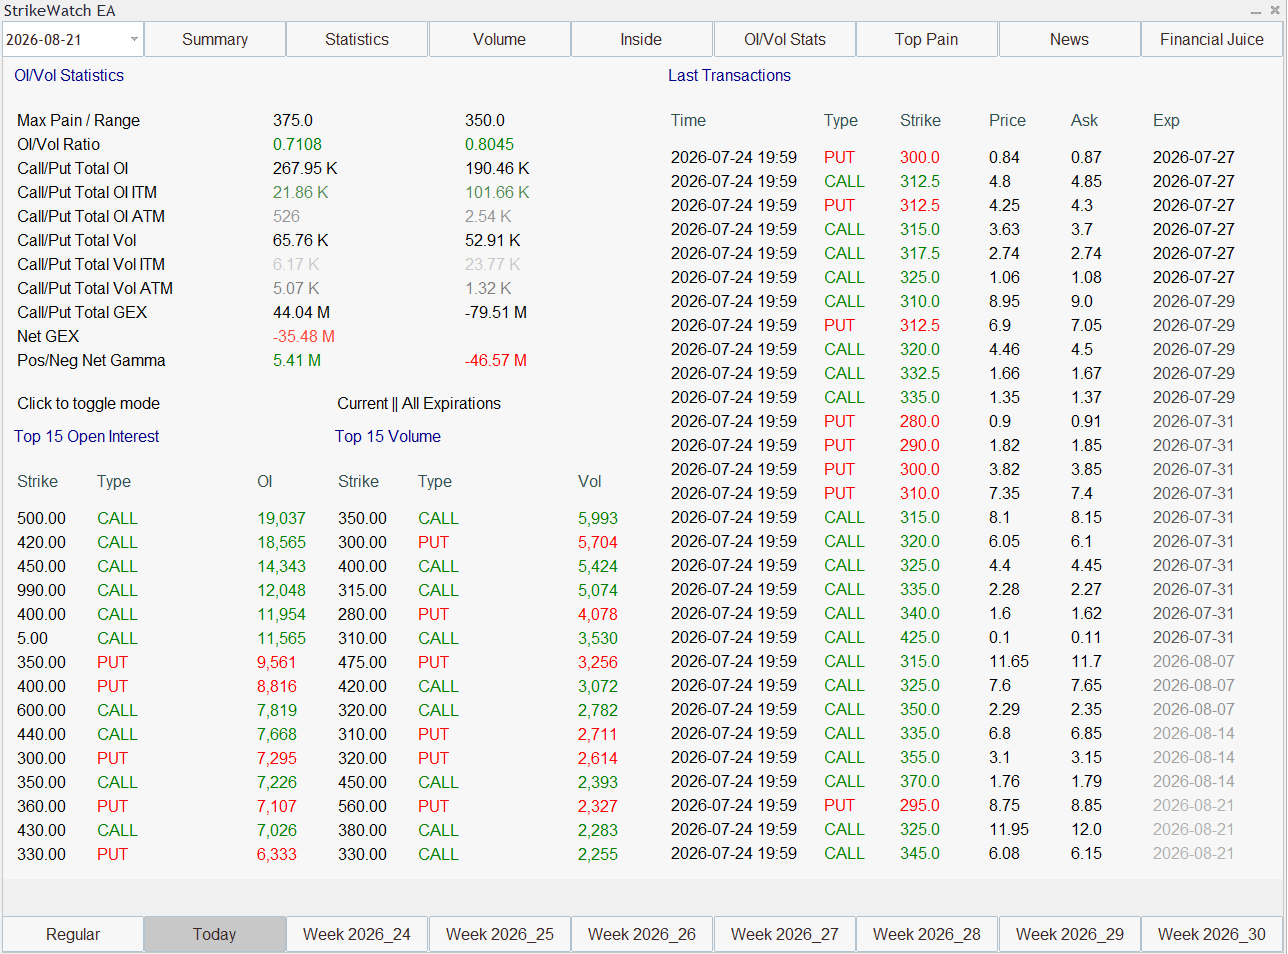Choose Week 2026_27

pyautogui.click(x=785, y=934)
